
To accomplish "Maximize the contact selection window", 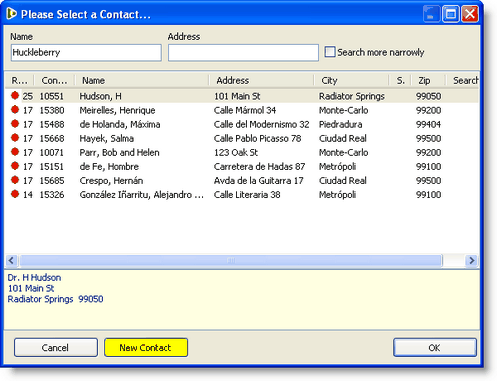I will 450,14.
